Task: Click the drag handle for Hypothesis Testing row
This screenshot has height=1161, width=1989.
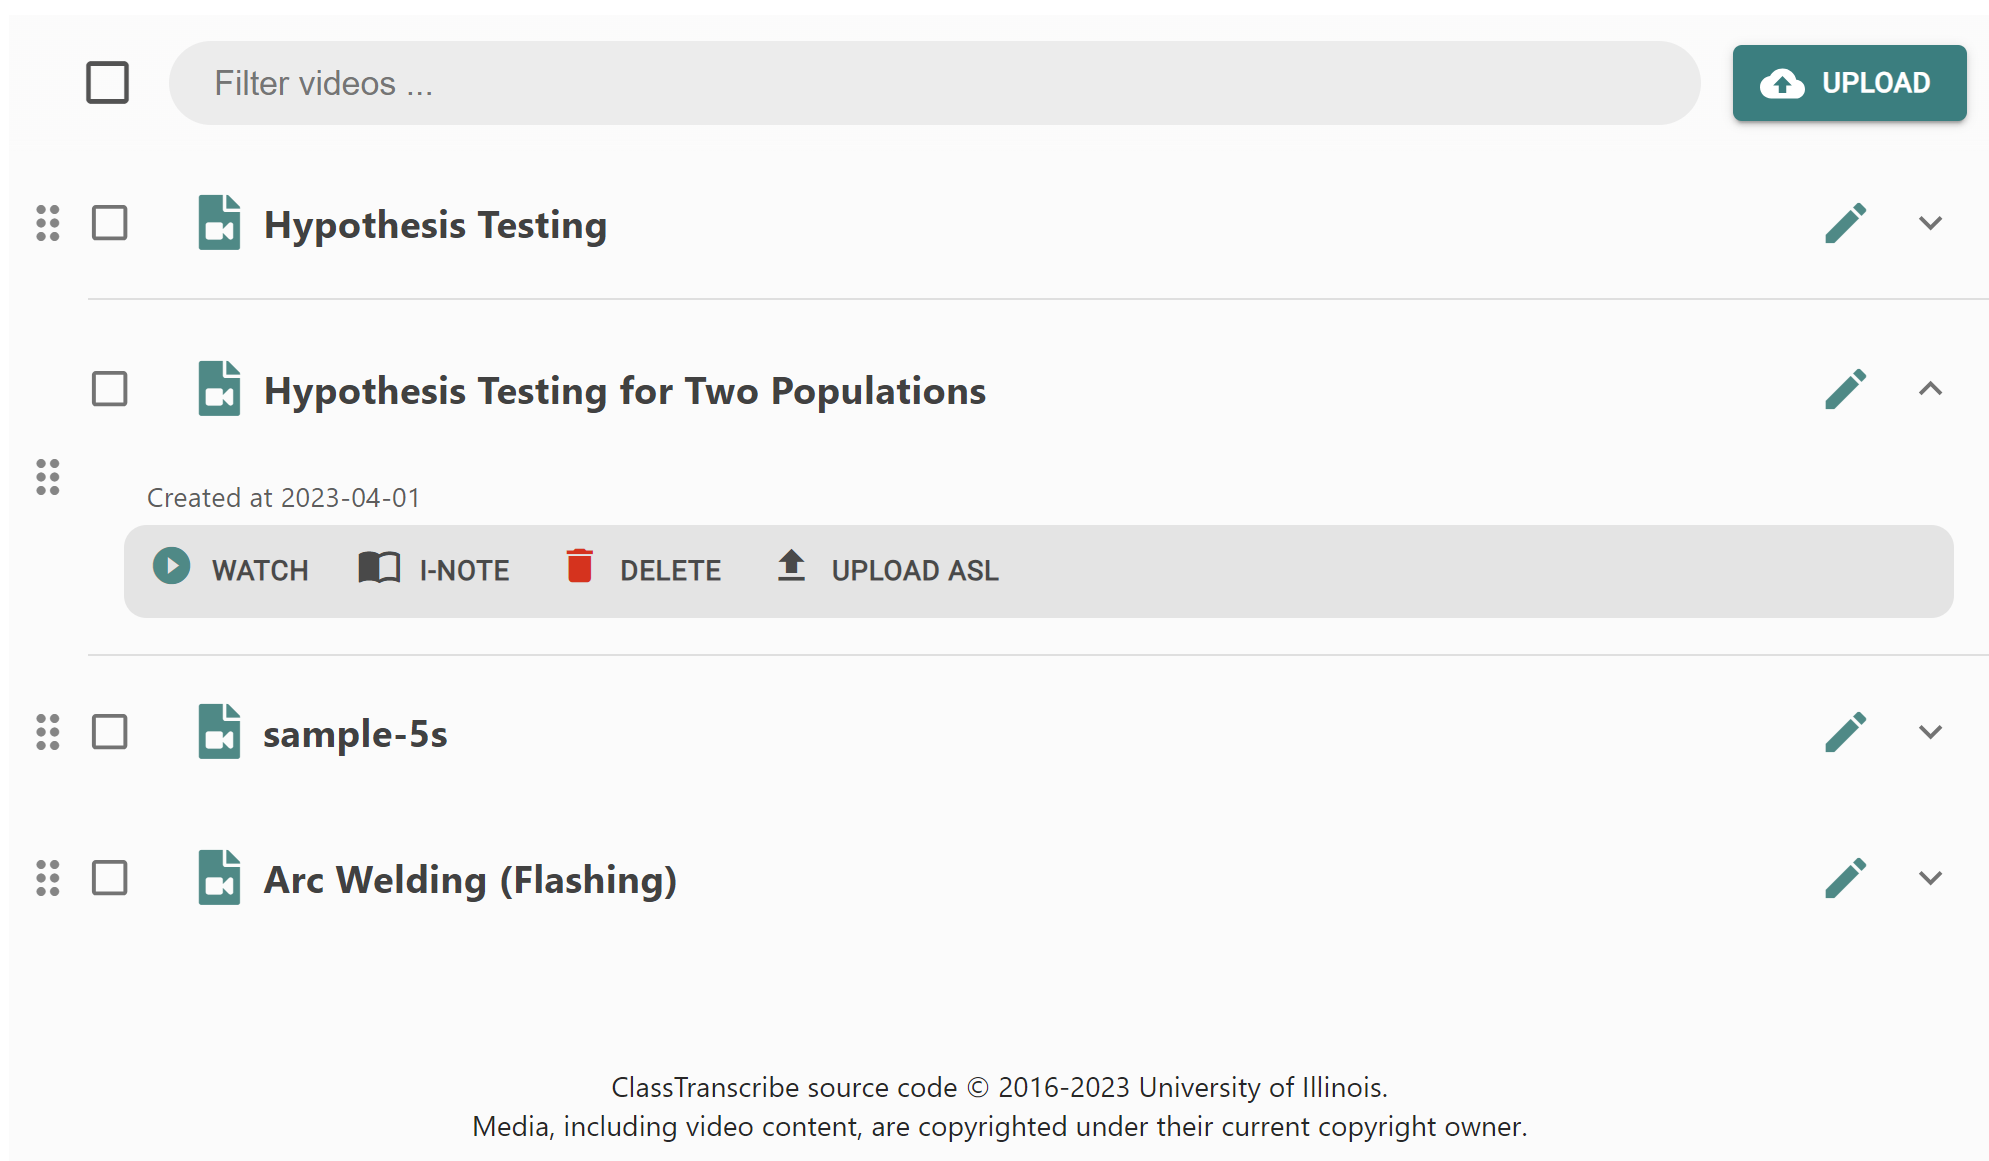Action: (48, 223)
